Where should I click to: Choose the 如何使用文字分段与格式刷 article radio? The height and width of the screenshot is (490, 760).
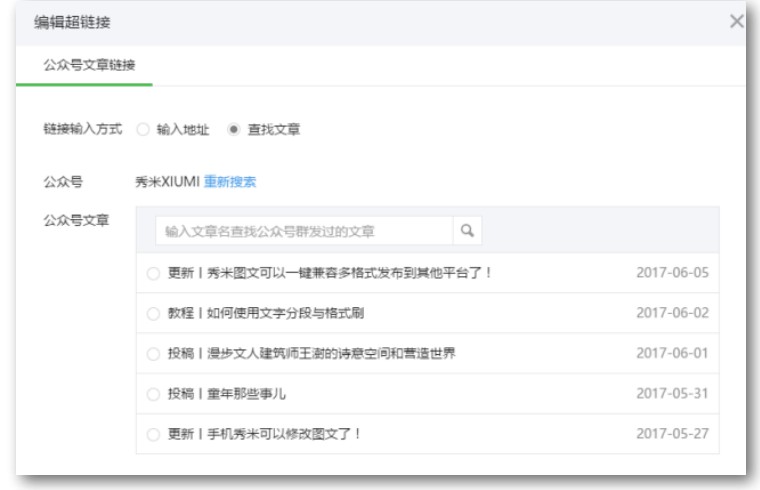tap(153, 314)
